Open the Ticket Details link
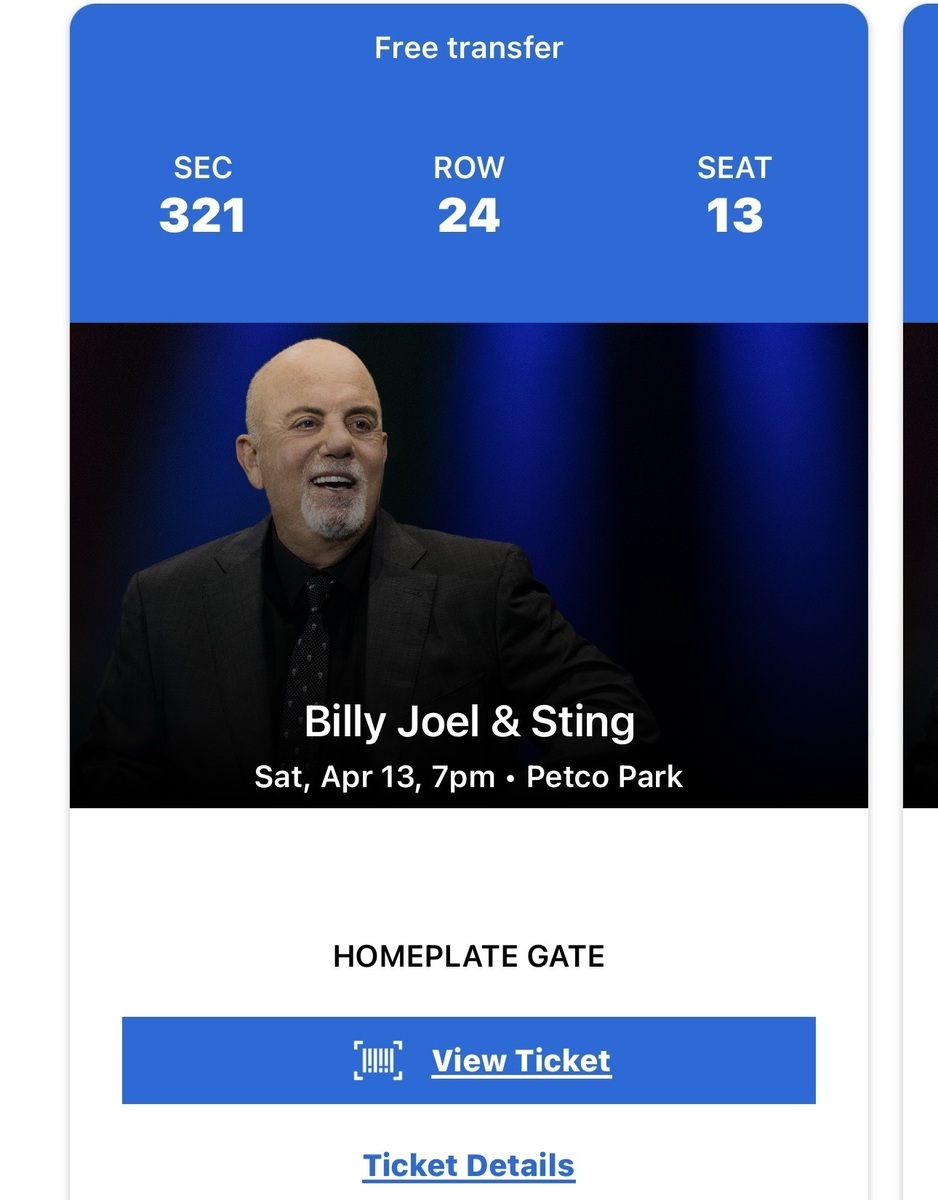The height and width of the screenshot is (1200, 938). pos(467,1165)
